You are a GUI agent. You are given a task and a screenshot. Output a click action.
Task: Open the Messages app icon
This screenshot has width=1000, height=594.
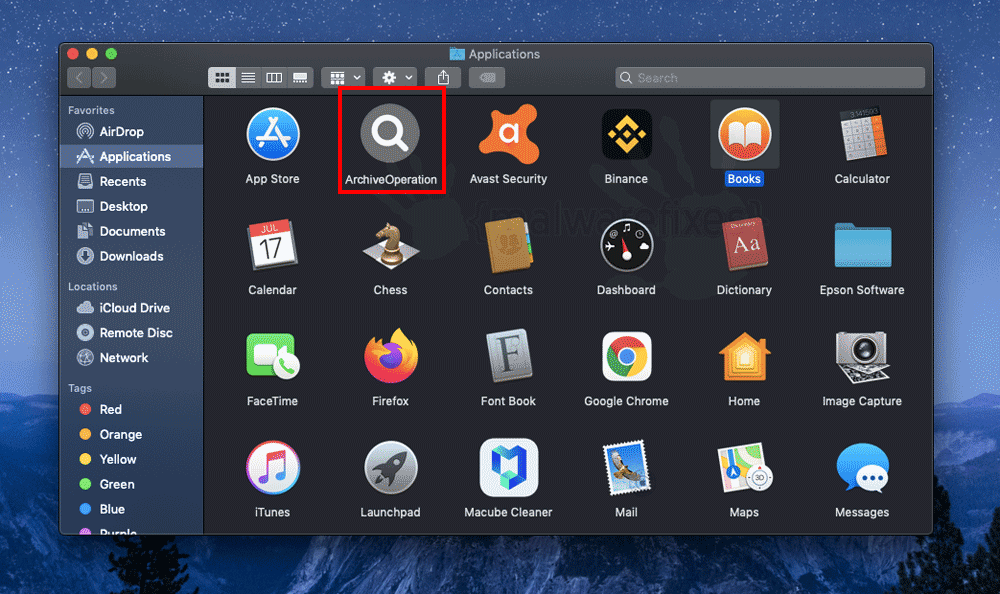[x=862, y=467]
